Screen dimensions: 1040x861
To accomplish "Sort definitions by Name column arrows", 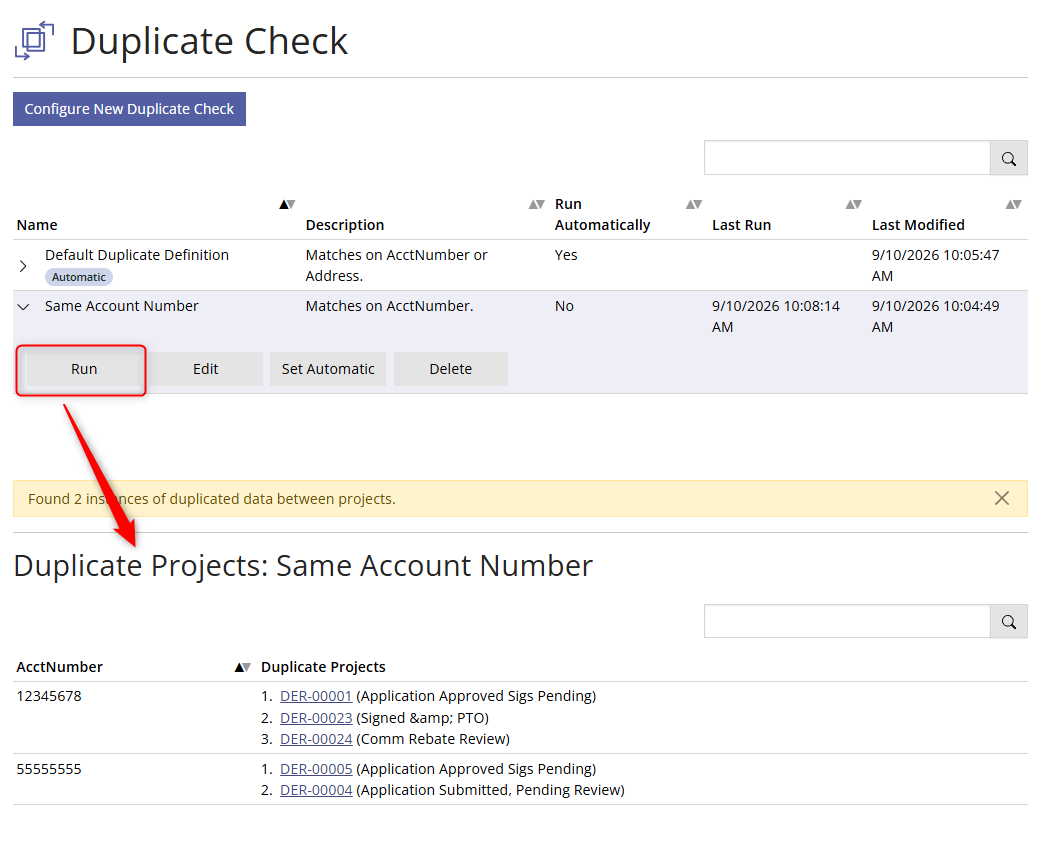I will (287, 204).
